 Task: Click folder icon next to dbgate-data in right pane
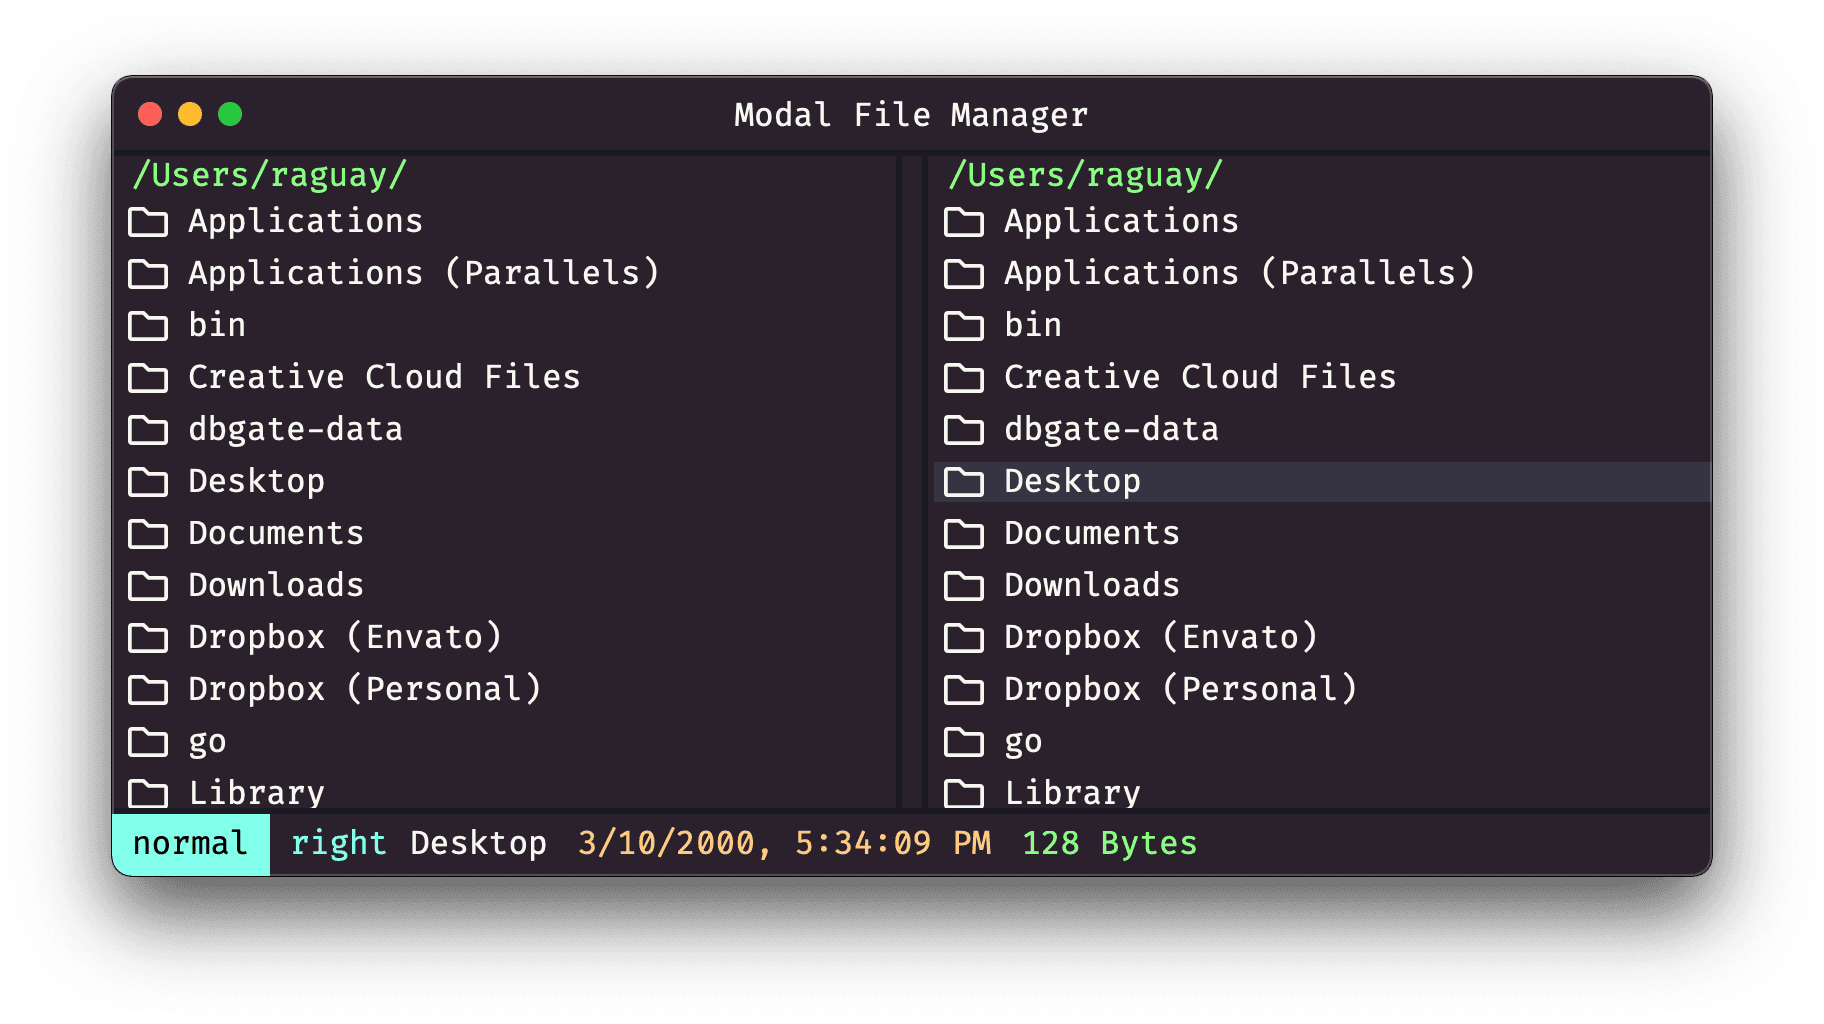coord(964,430)
